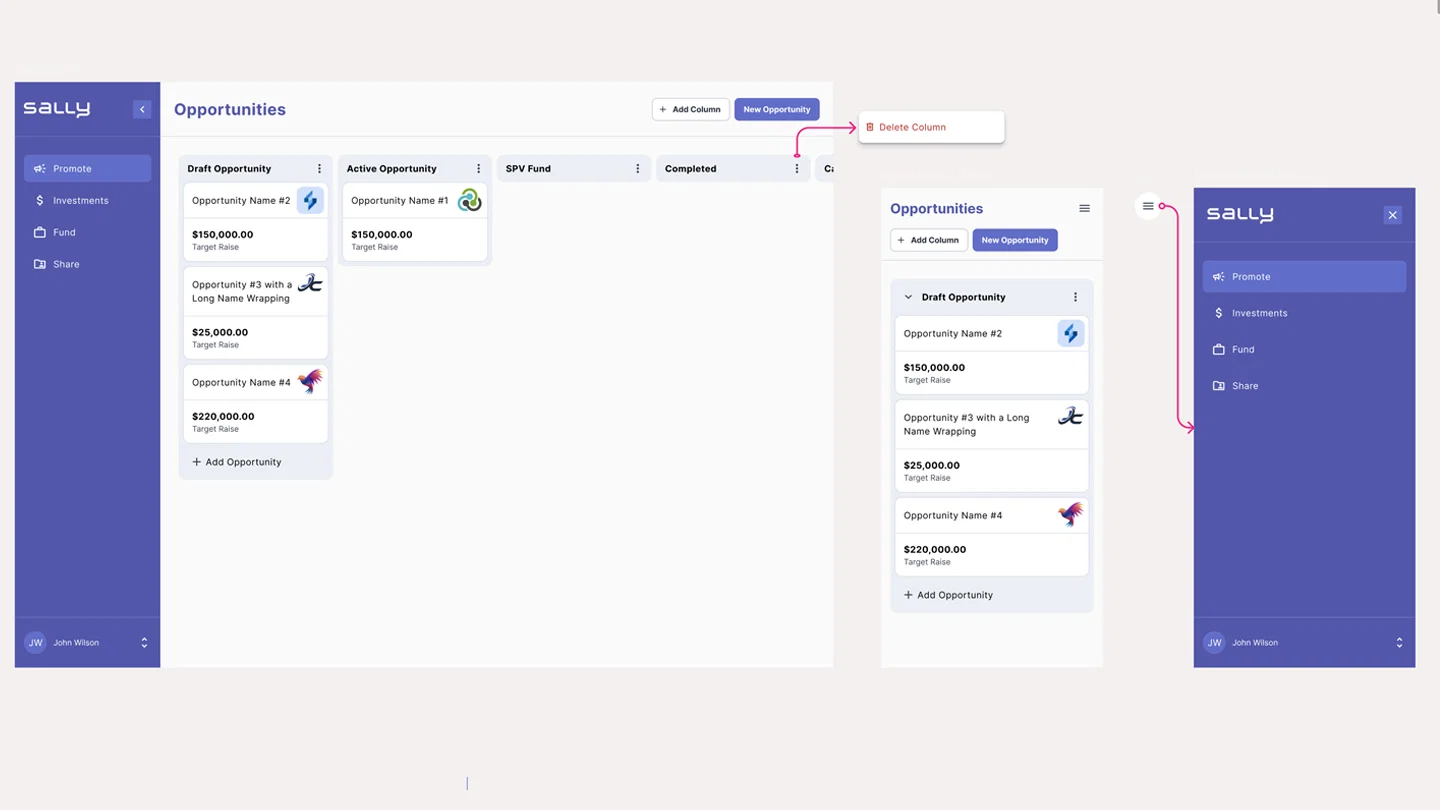
Task: Click Add Opportunity under the desktop Draft column
Action: (x=237, y=462)
